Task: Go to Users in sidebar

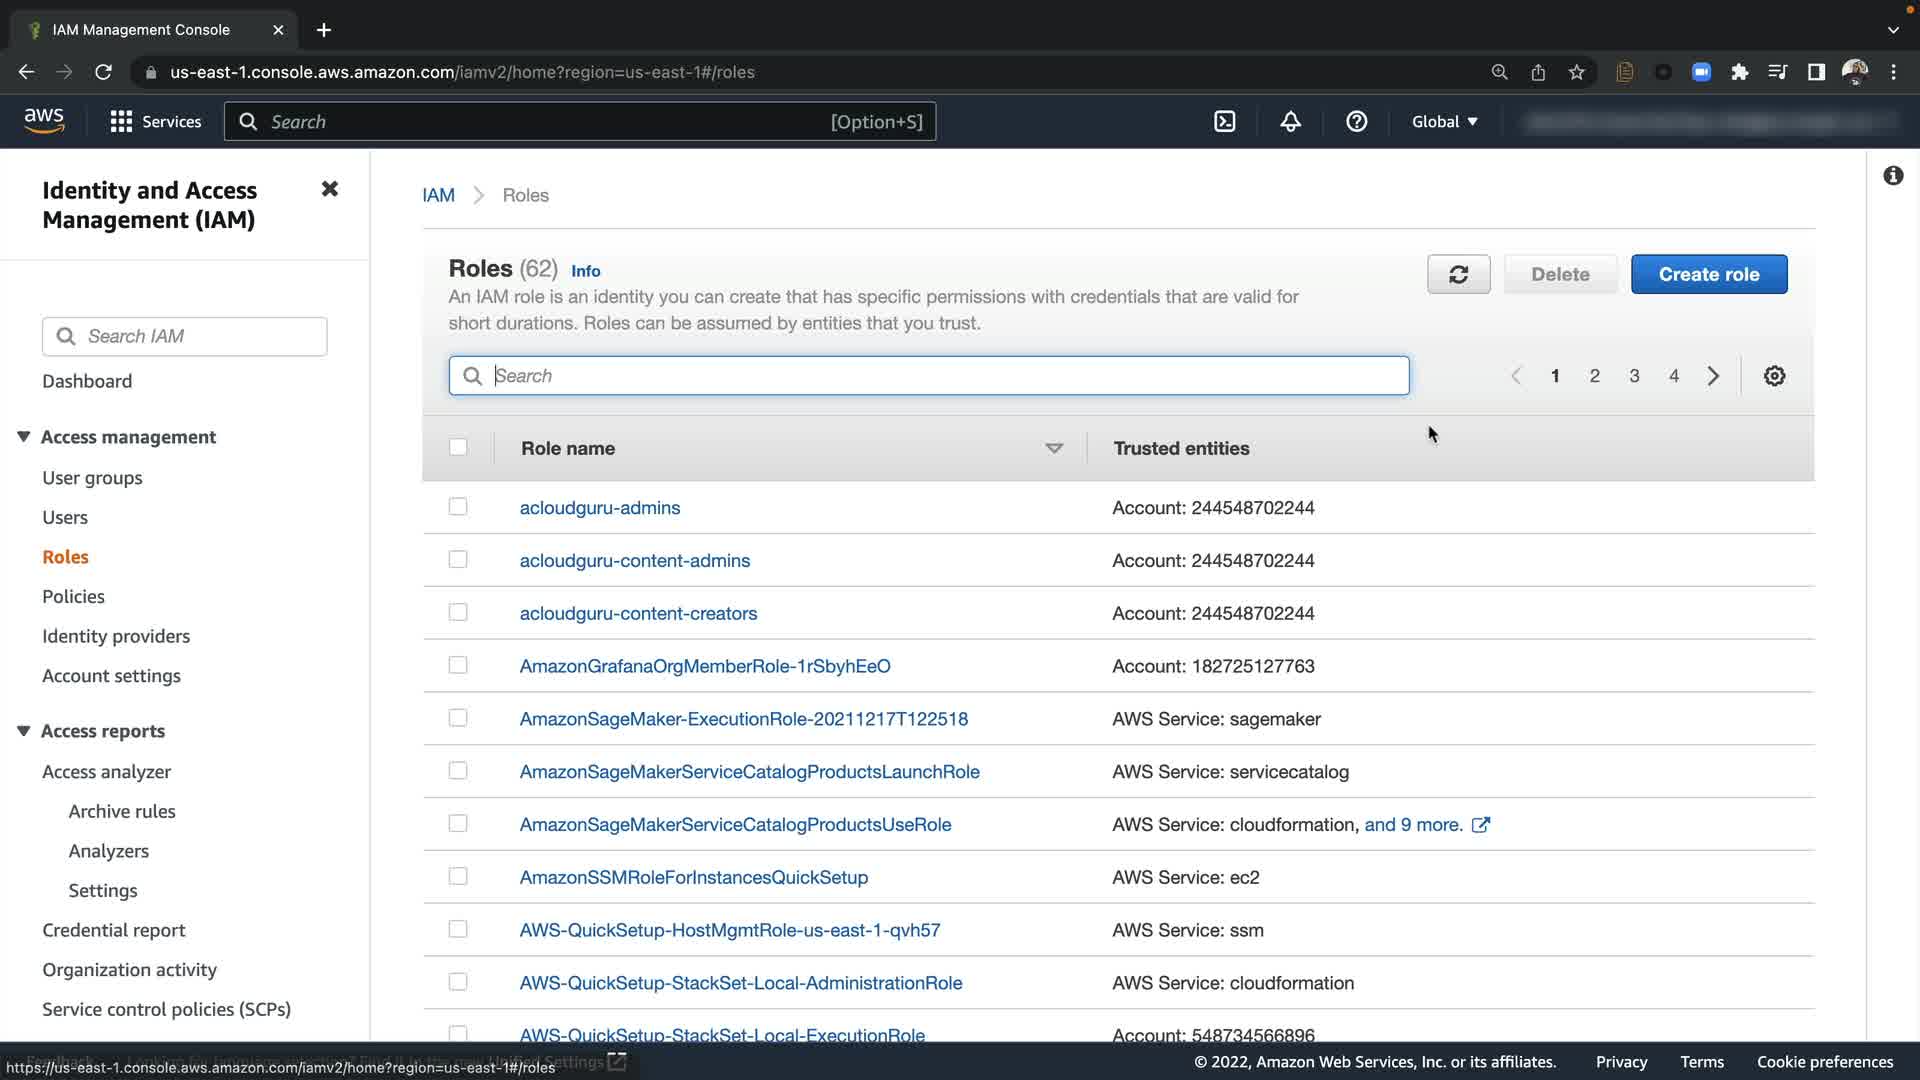Action: [65, 518]
